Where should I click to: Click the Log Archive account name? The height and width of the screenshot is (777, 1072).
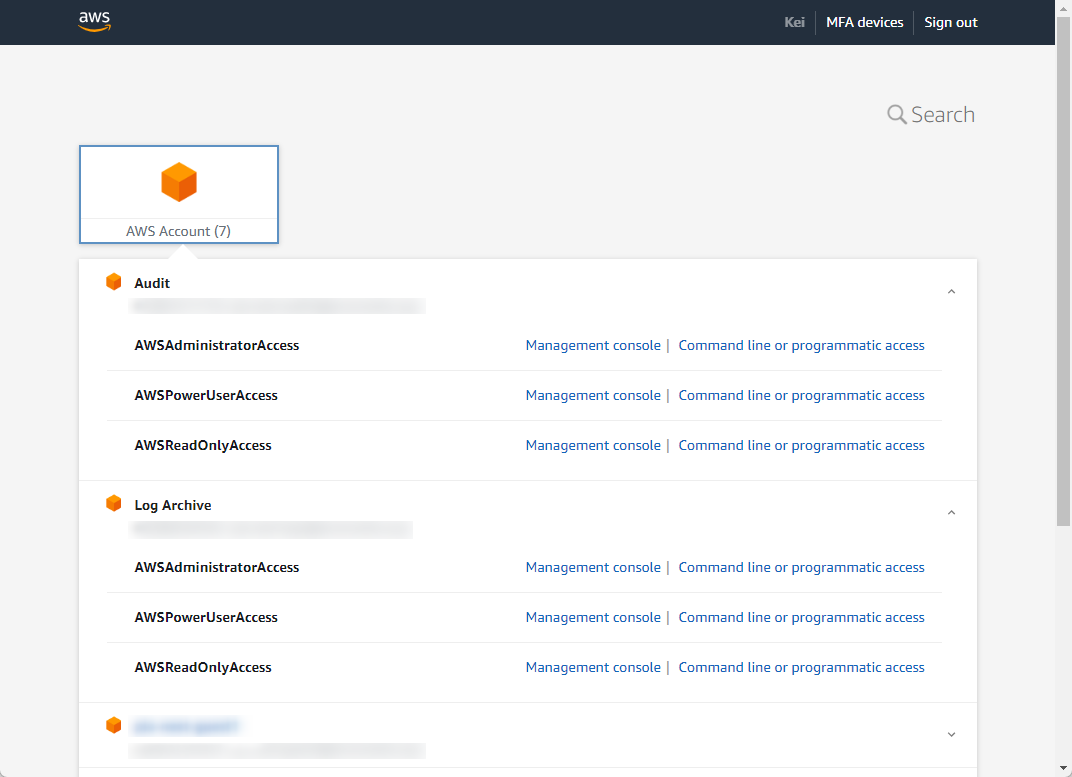click(x=172, y=505)
